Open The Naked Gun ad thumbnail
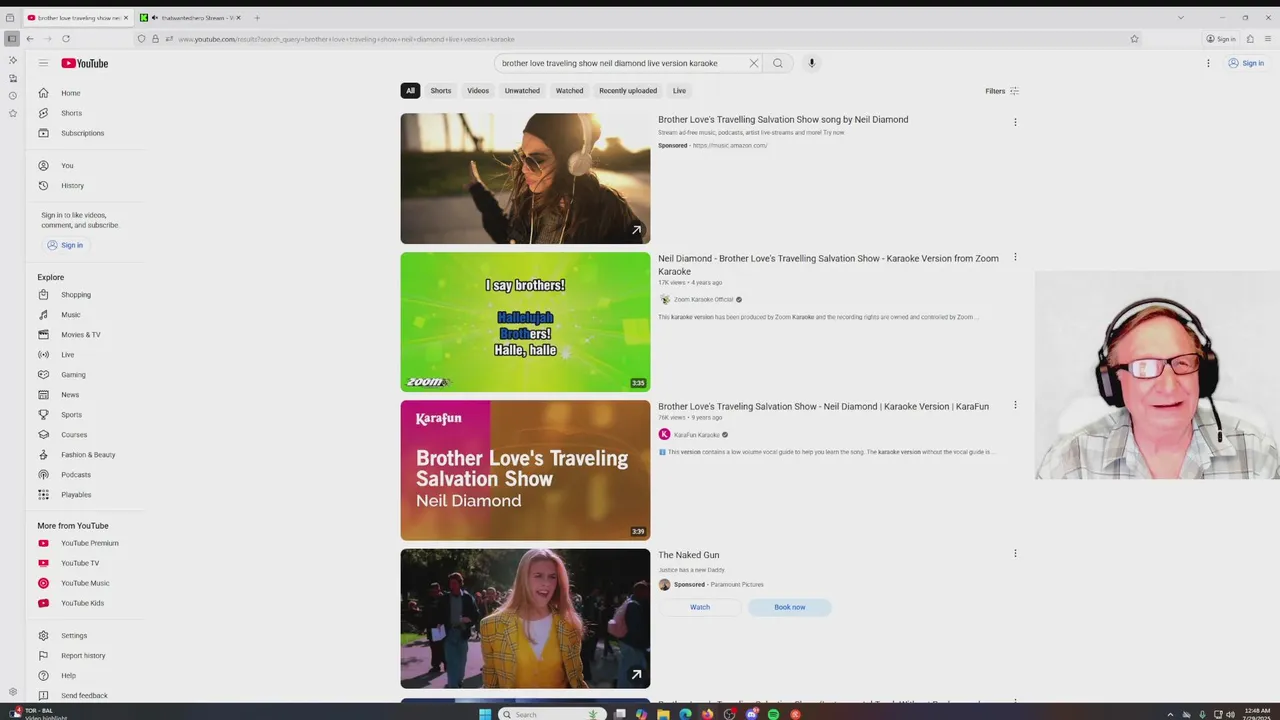 (525, 618)
